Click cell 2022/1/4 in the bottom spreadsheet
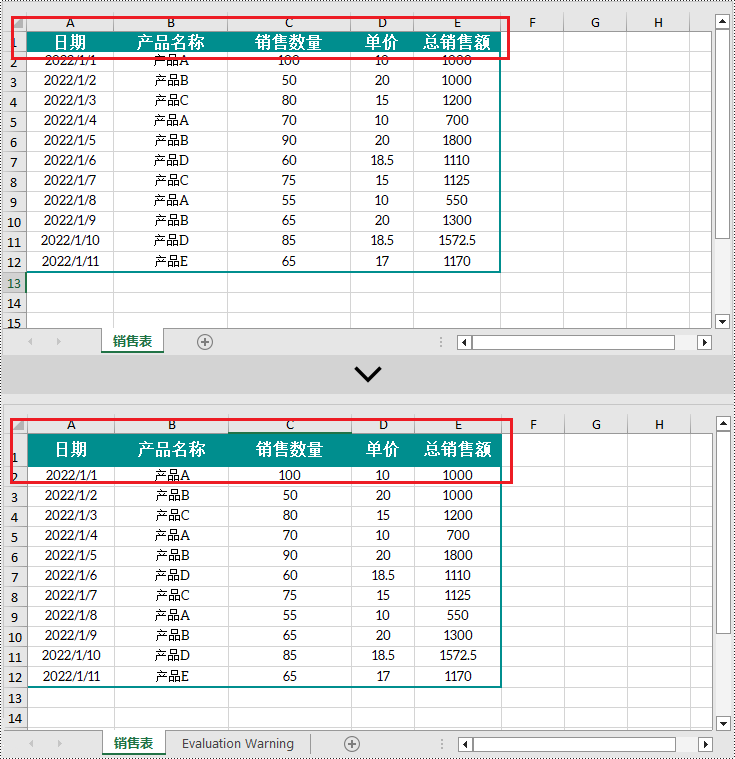 (x=71, y=535)
